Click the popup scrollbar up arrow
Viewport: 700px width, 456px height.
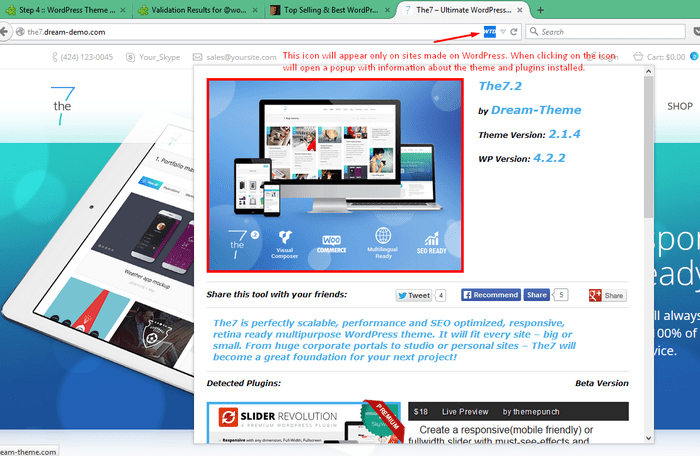tap(649, 71)
